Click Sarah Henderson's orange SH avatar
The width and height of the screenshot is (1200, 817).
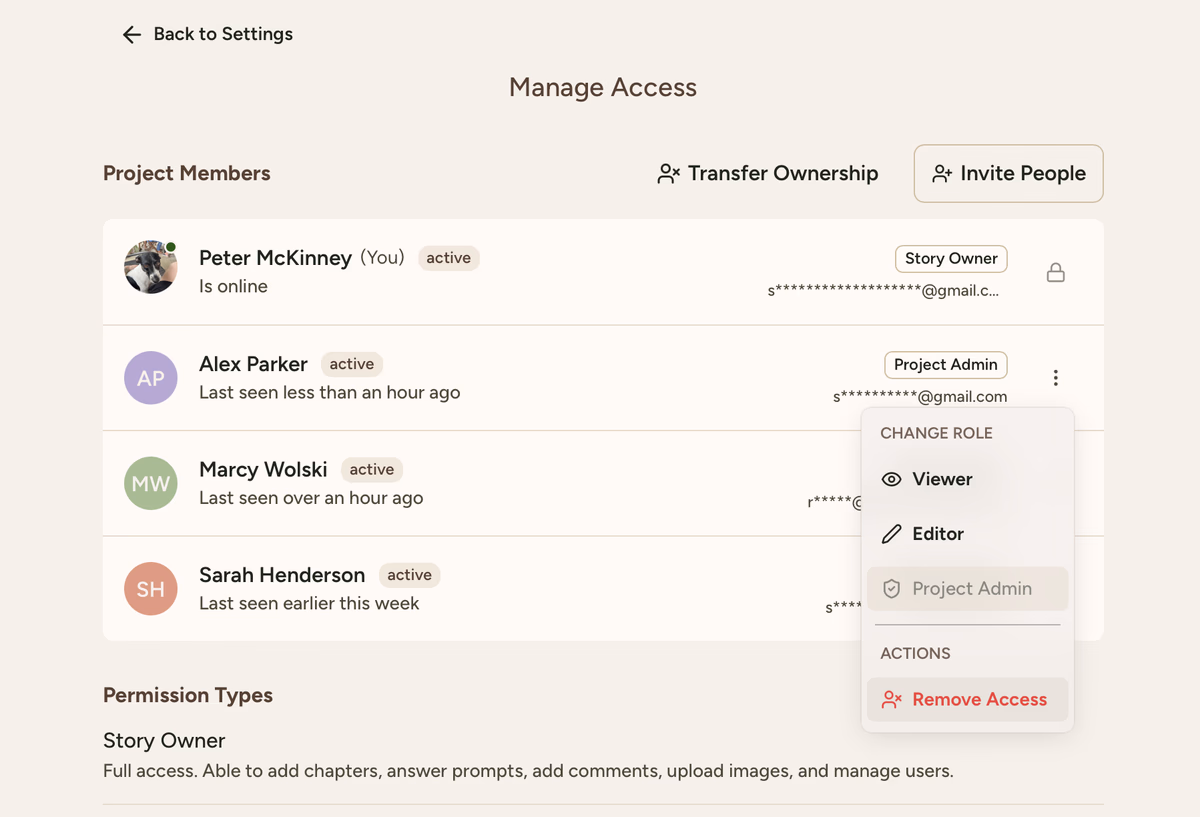pyautogui.click(x=151, y=589)
